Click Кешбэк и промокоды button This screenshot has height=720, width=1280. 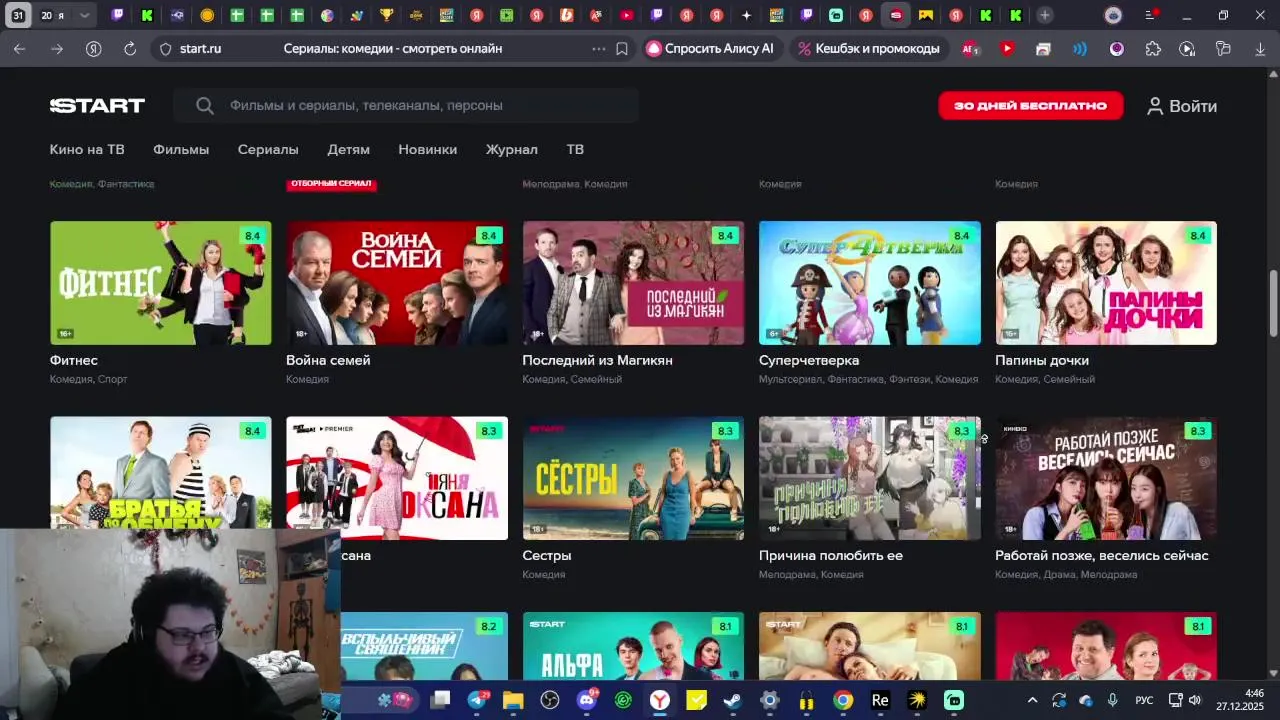coord(869,49)
